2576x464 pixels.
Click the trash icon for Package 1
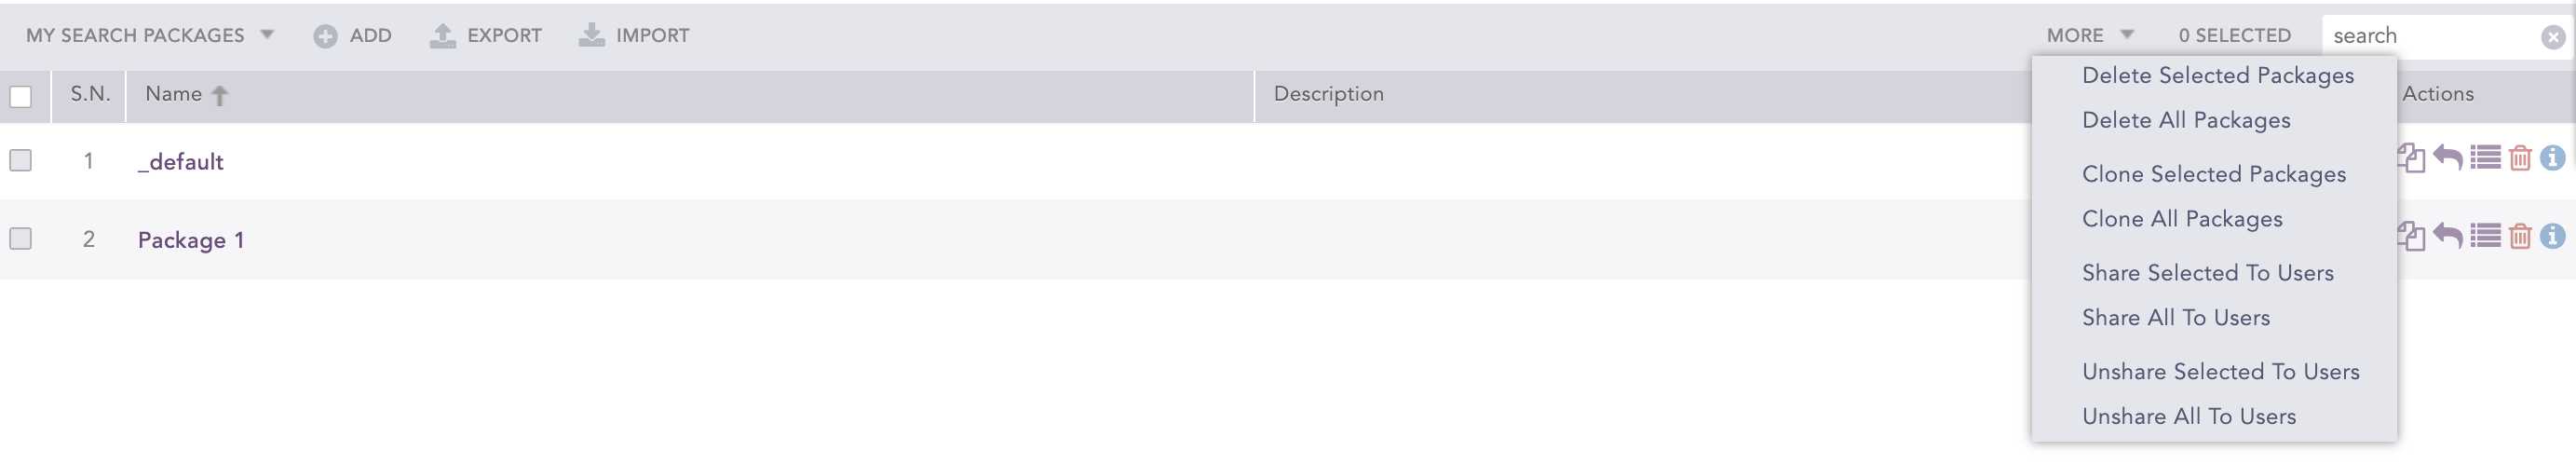coord(2520,236)
